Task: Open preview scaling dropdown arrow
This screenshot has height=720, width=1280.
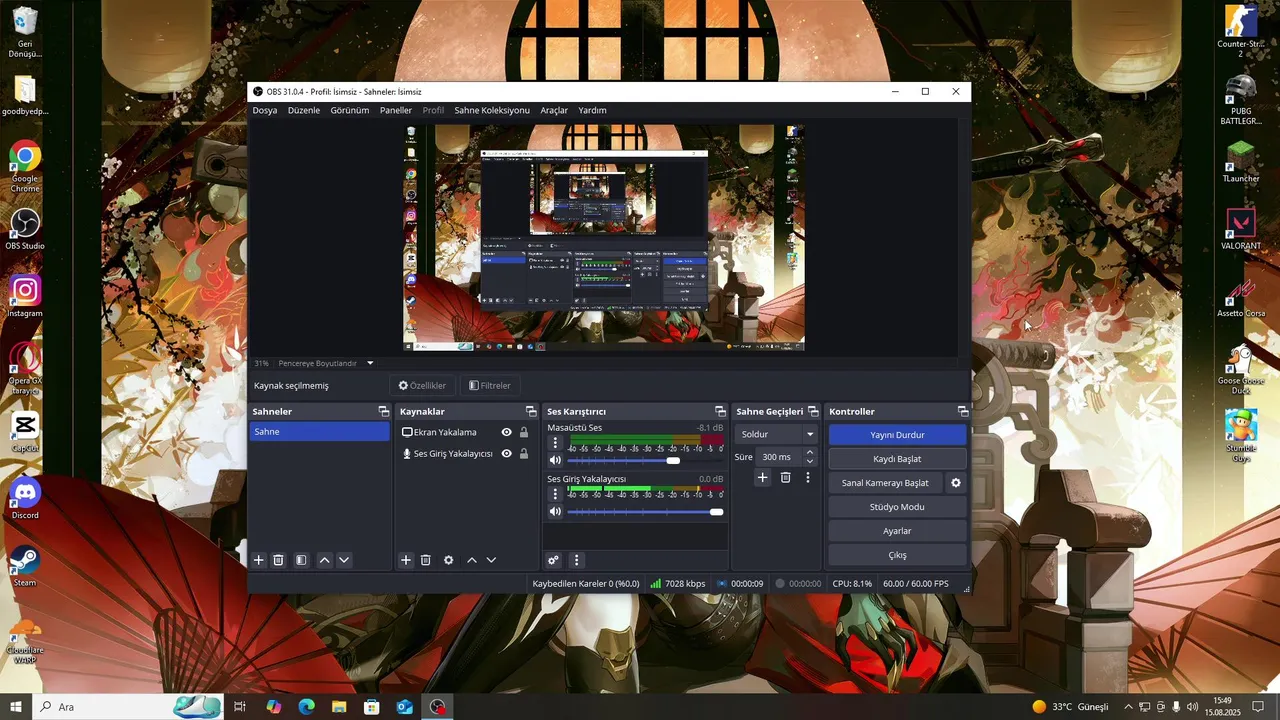Action: pyautogui.click(x=370, y=363)
